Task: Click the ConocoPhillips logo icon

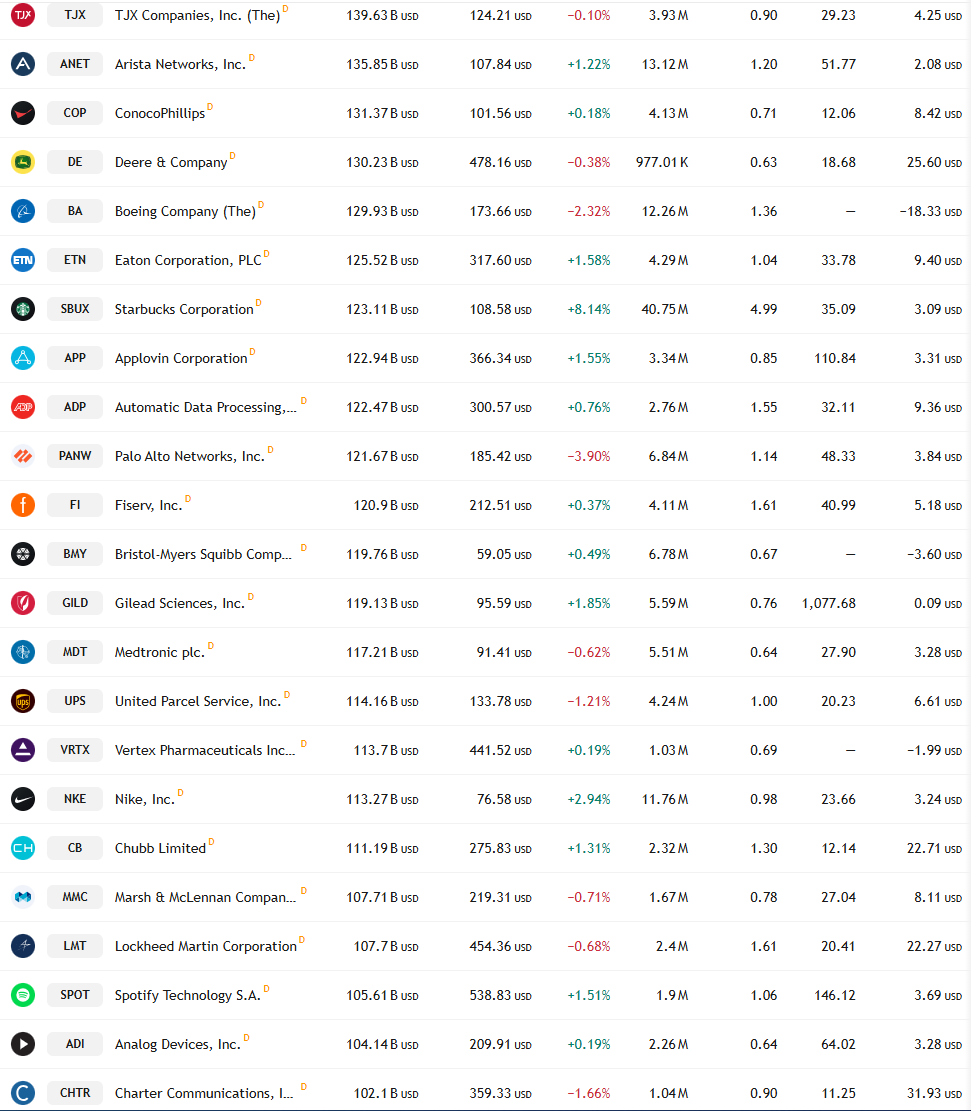Action: [23, 113]
